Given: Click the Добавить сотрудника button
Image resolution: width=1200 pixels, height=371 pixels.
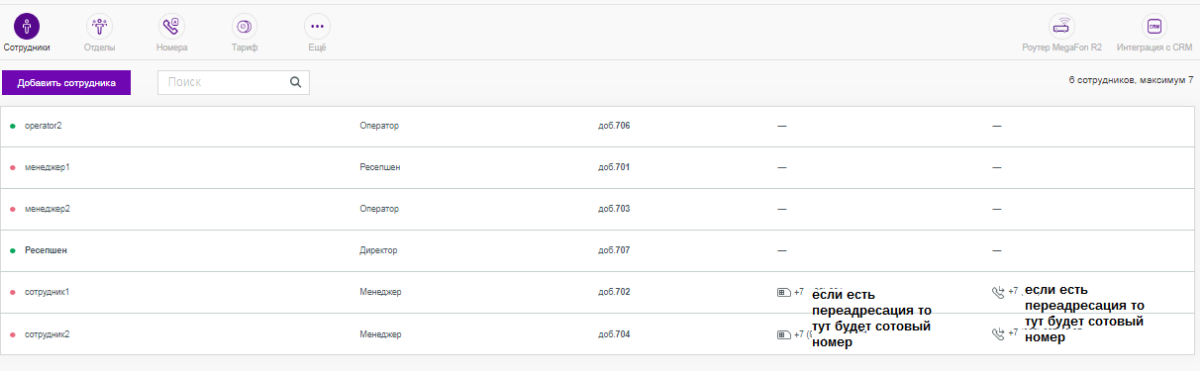Looking at the screenshot, I should click(x=66, y=83).
